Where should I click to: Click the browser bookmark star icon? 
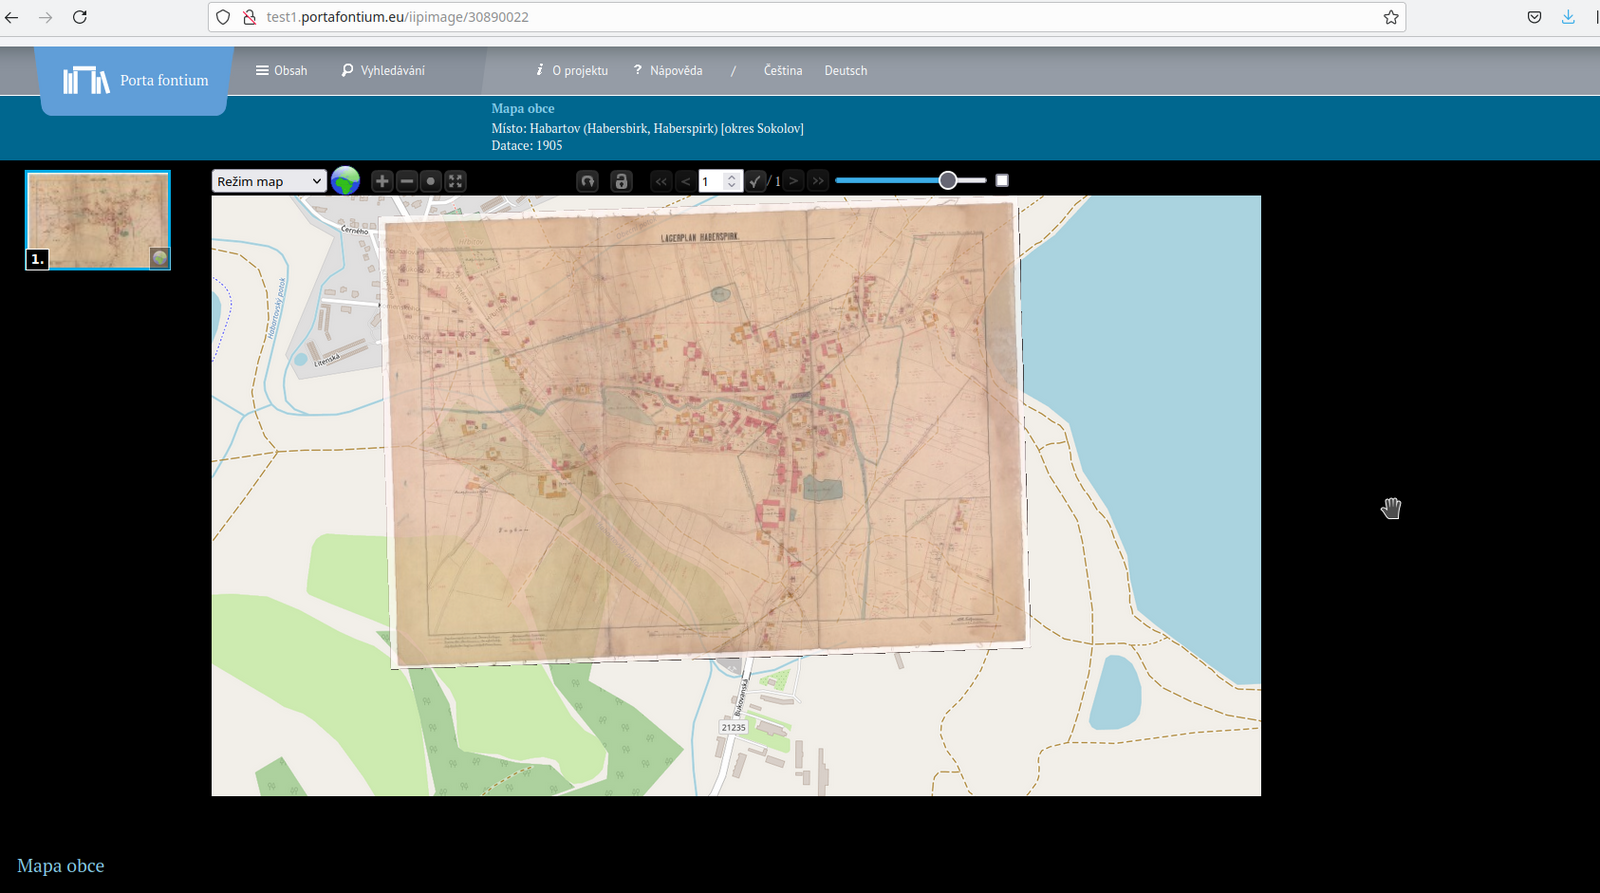tap(1390, 17)
